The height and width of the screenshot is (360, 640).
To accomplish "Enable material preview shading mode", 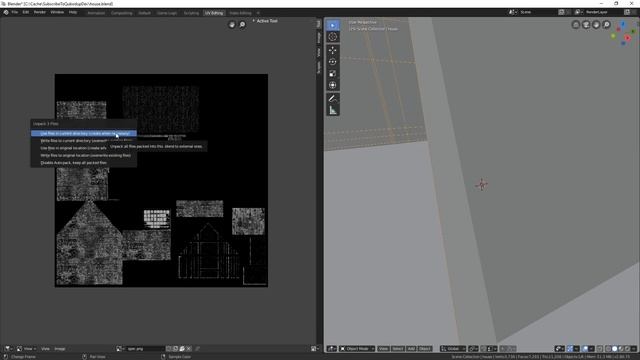I will point(621,349).
